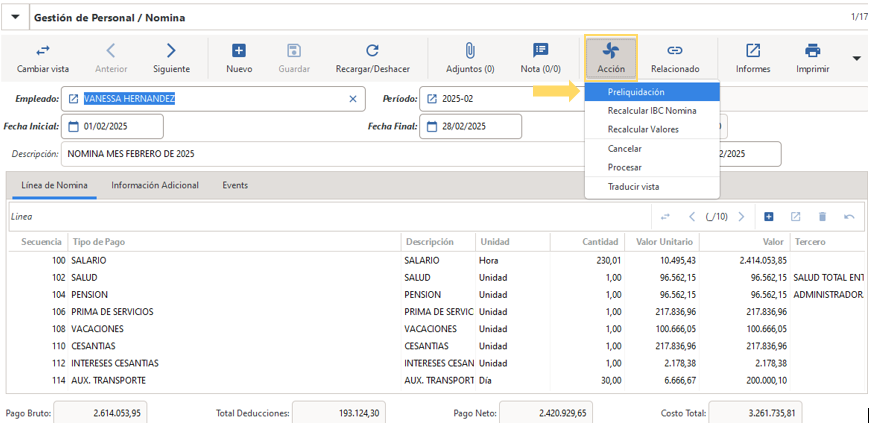Open Fecha Final calendar icon
This screenshot has width=869, height=423.
click(x=432, y=126)
